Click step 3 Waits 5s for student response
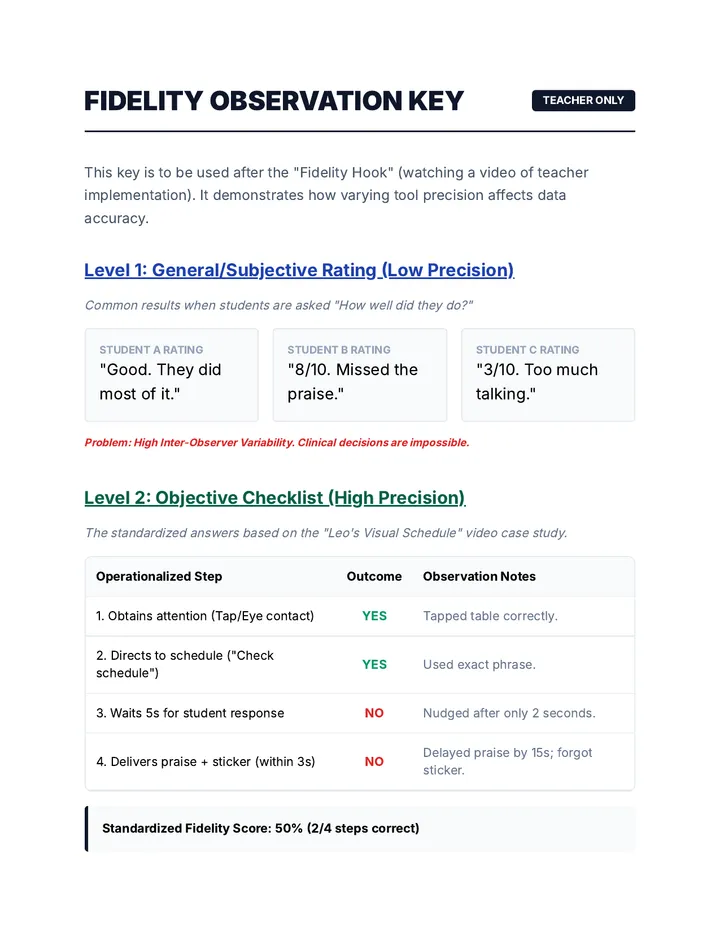 click(190, 713)
